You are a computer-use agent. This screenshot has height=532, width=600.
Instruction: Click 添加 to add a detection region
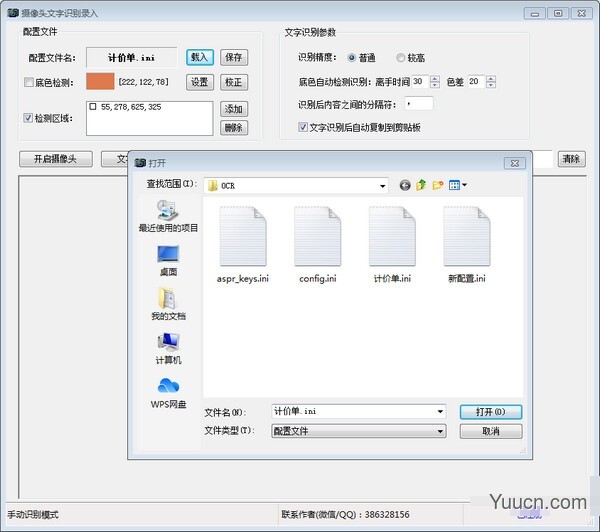coord(234,109)
